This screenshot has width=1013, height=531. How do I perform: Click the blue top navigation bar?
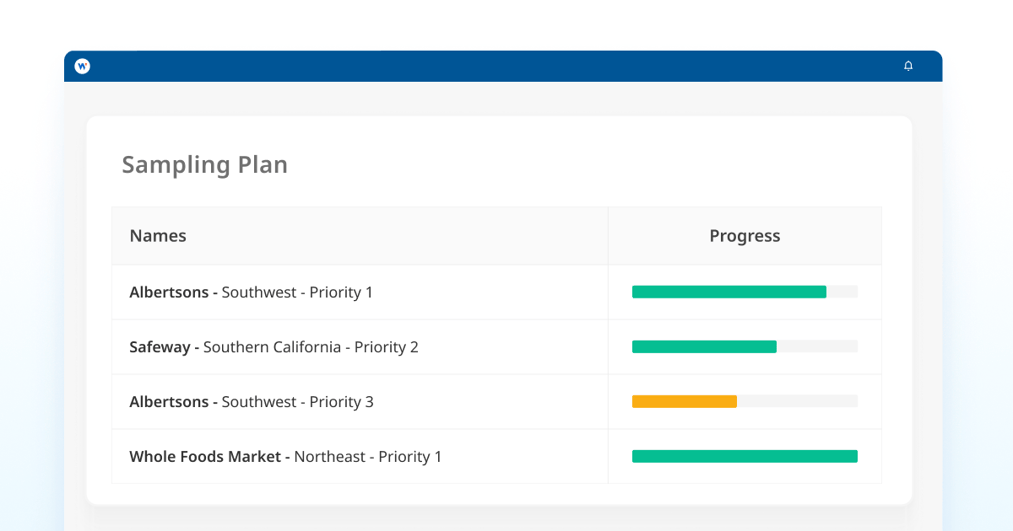[x=500, y=66]
